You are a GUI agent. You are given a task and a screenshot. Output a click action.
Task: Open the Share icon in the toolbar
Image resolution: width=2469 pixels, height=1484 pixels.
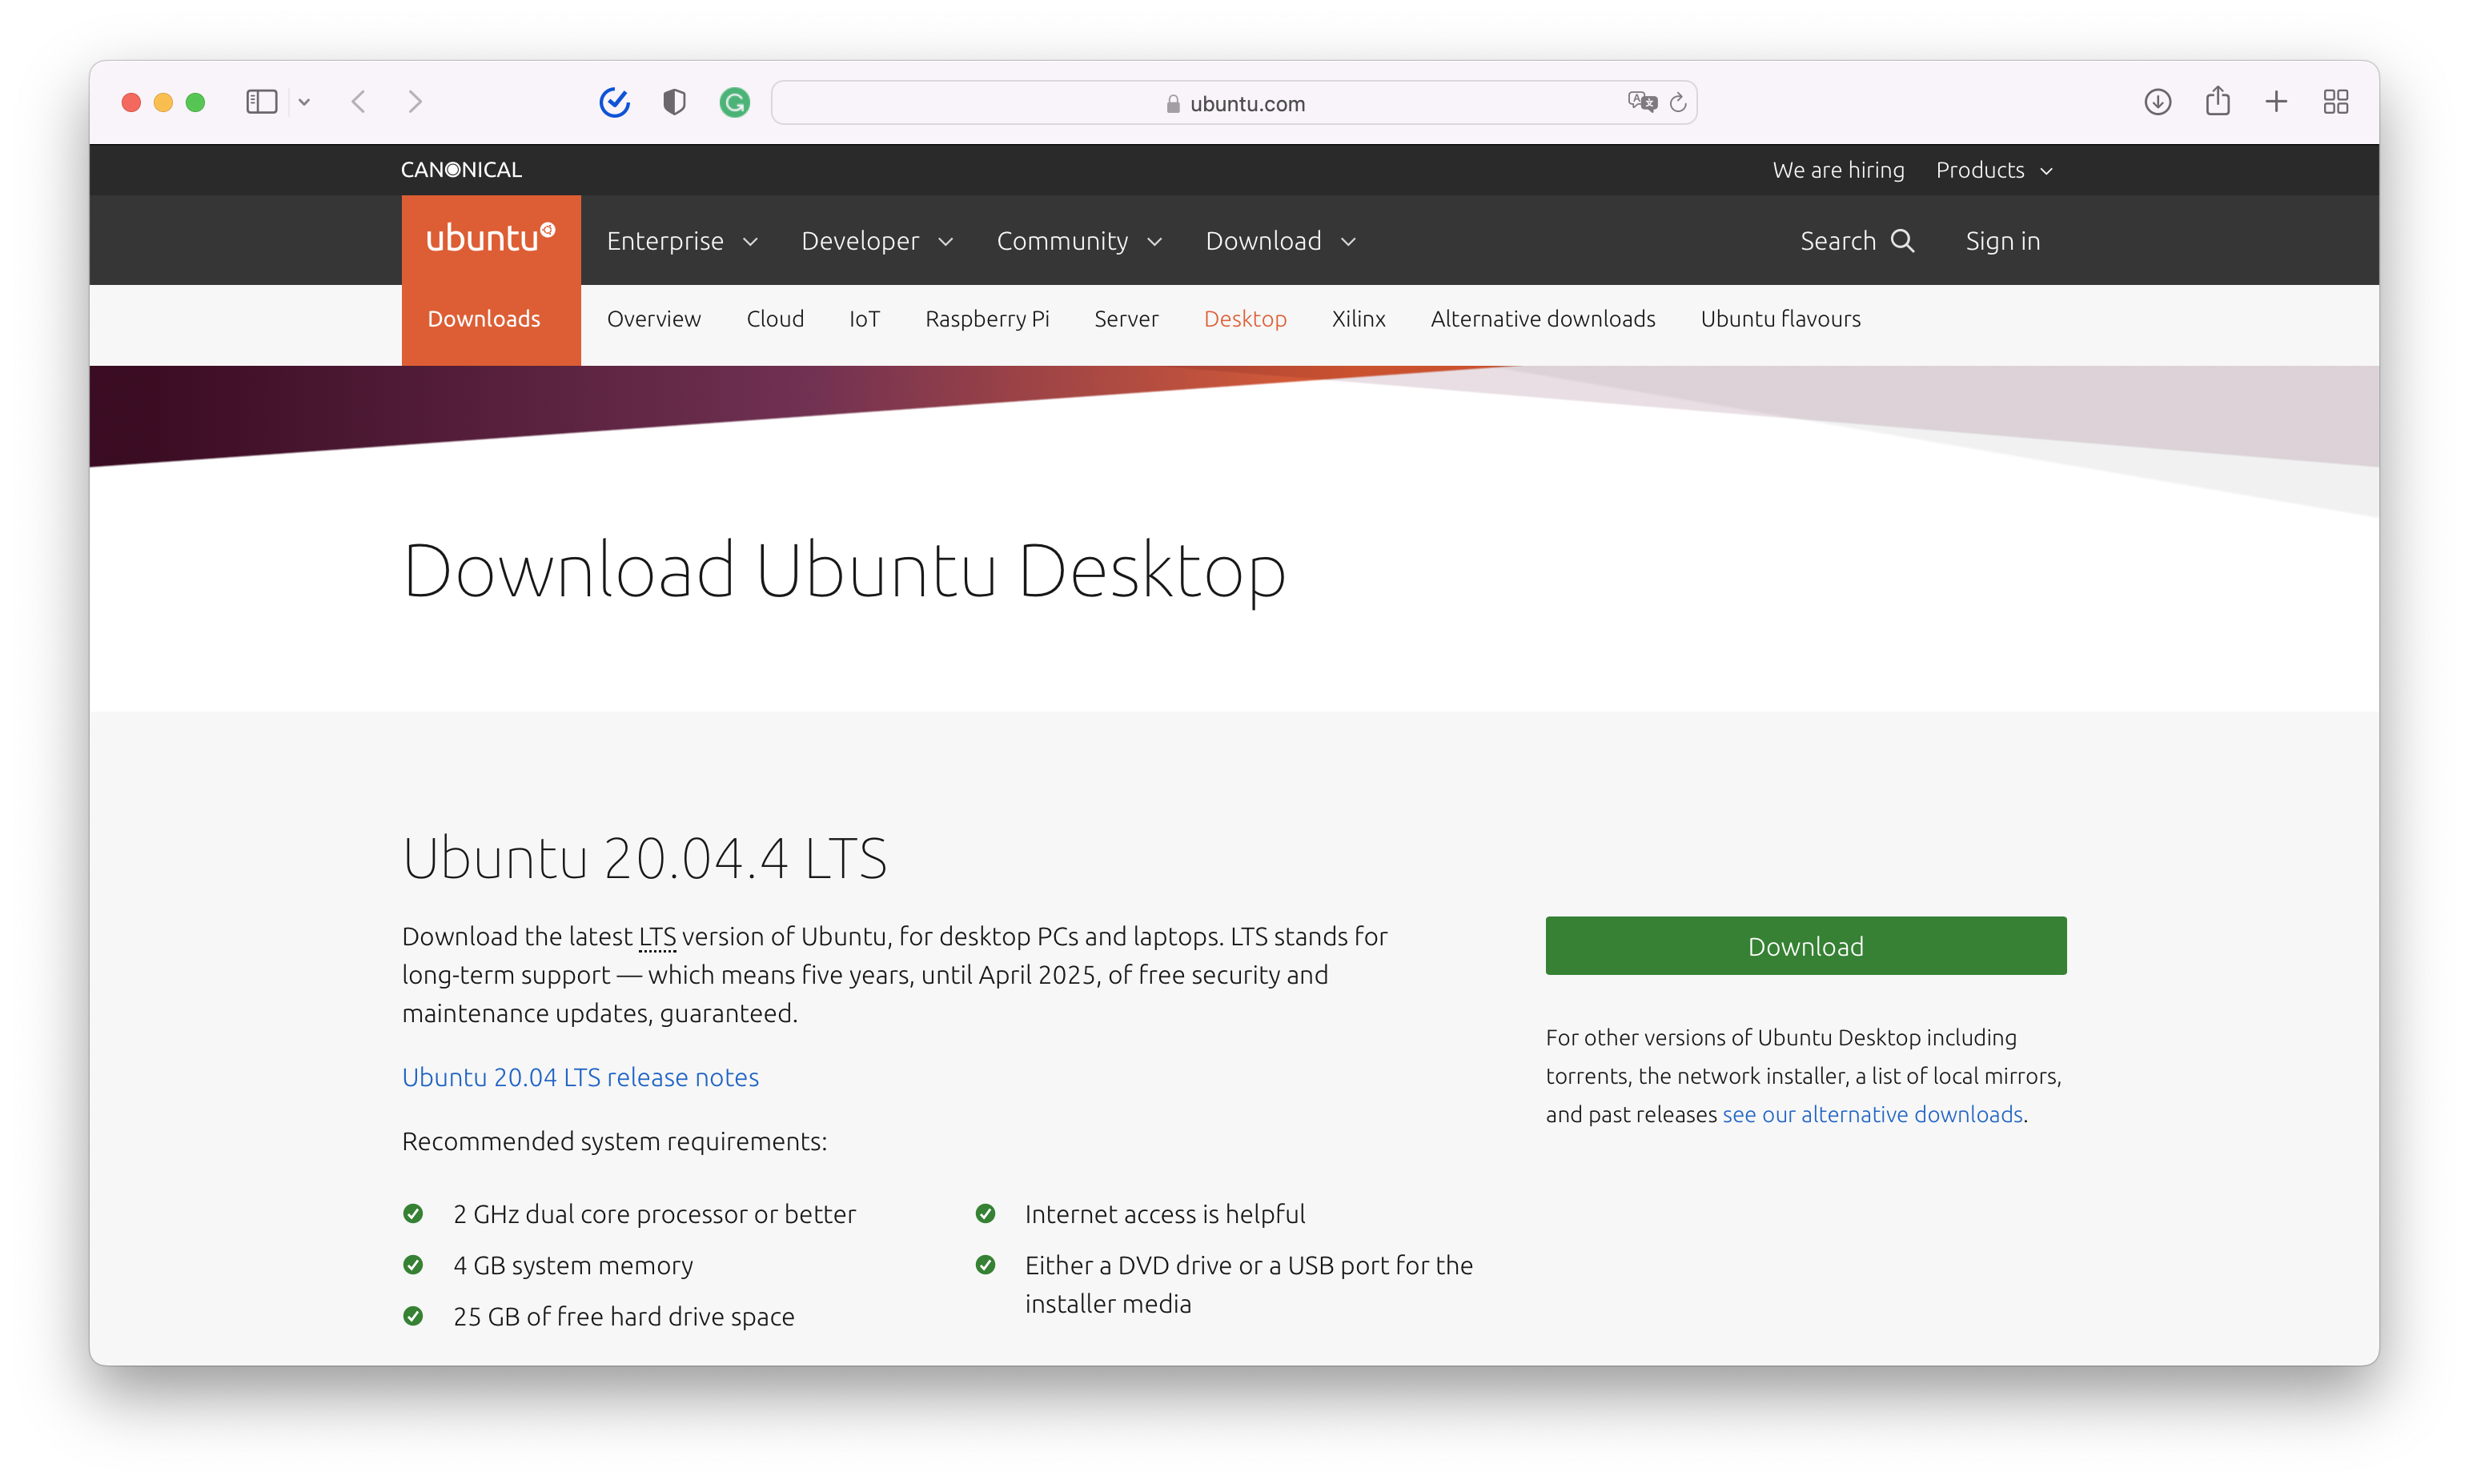[x=2217, y=101]
